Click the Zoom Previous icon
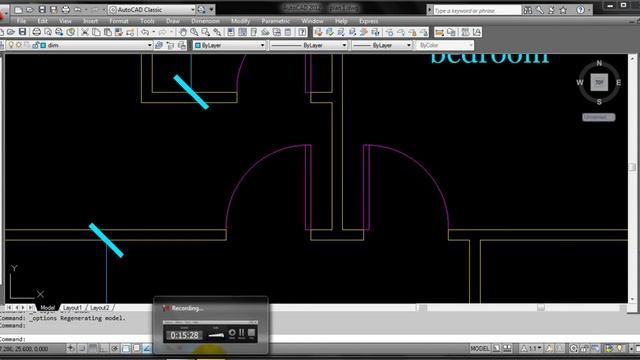640x360 pixels. click(x=217, y=32)
